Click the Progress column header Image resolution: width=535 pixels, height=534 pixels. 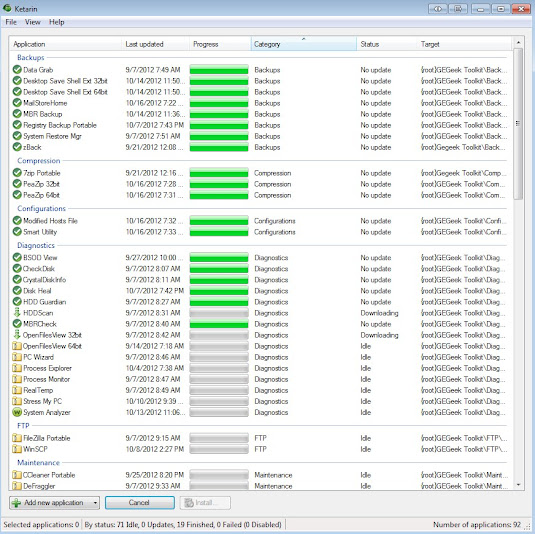coord(220,44)
